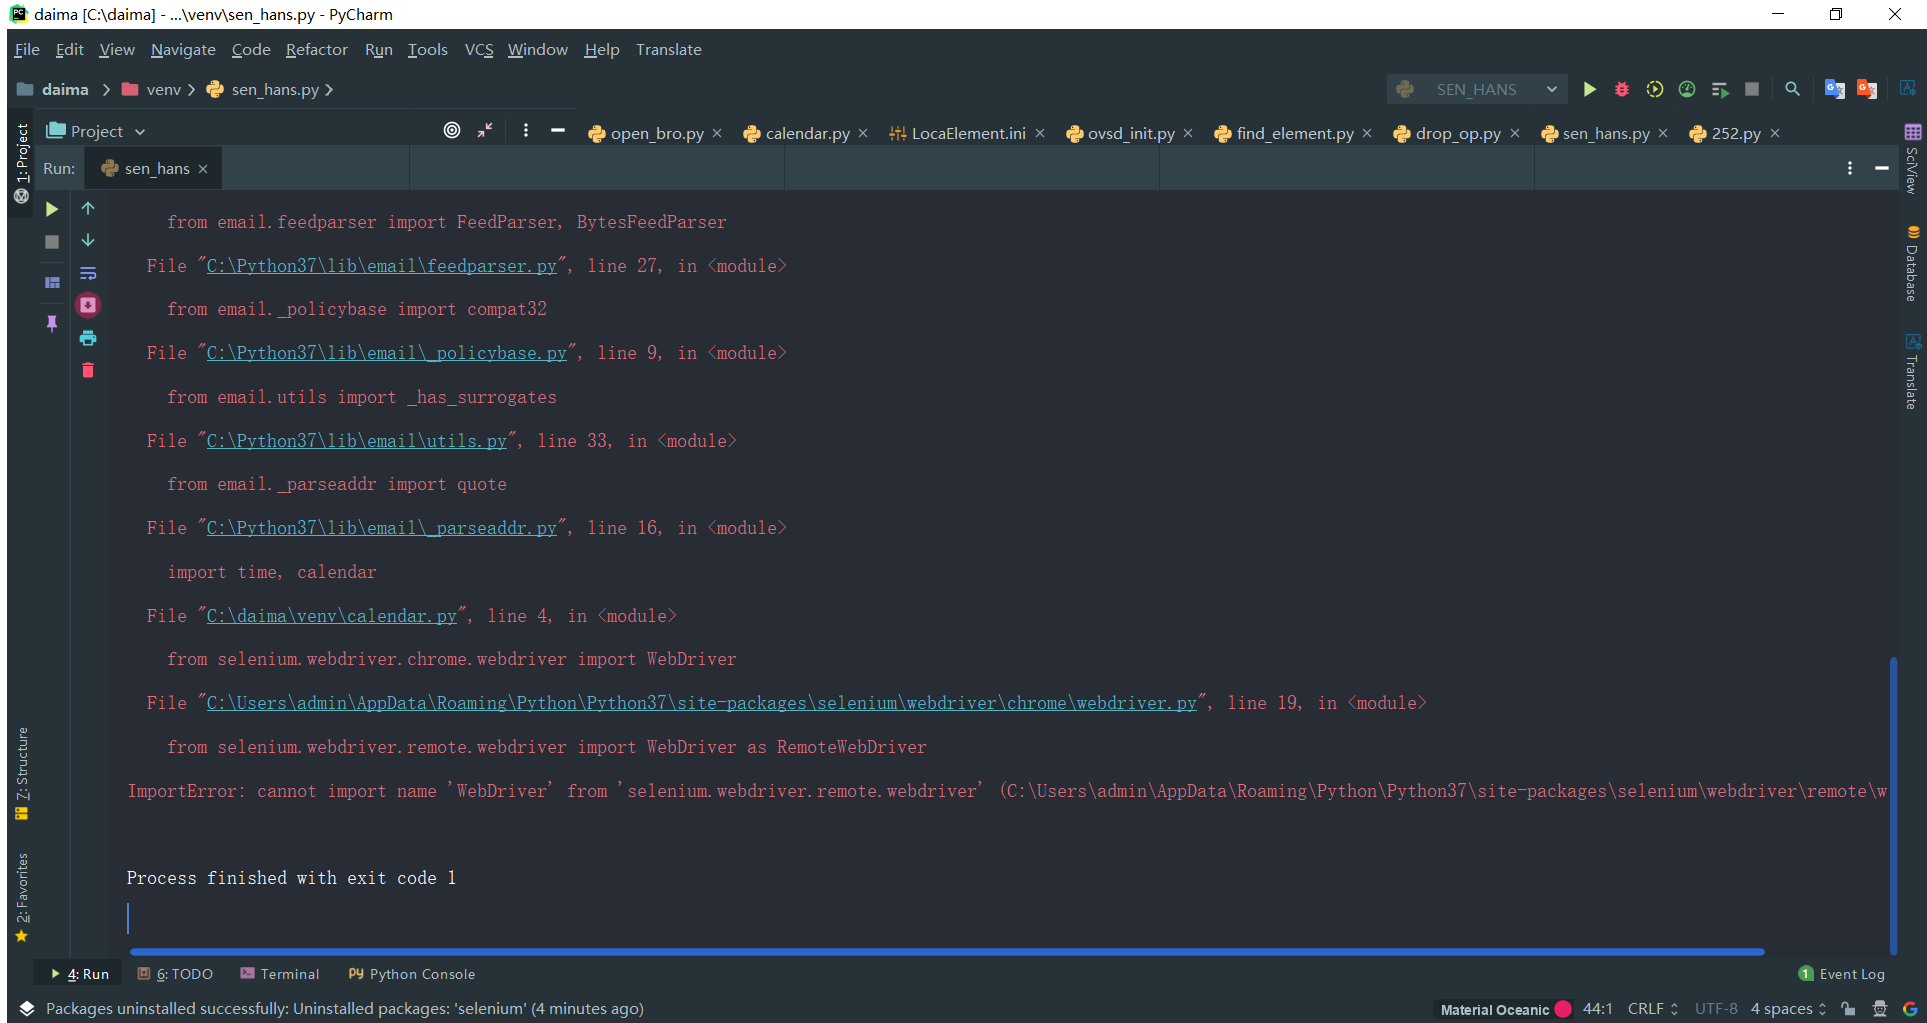Open Search Everywhere magnifier icon

point(1792,89)
